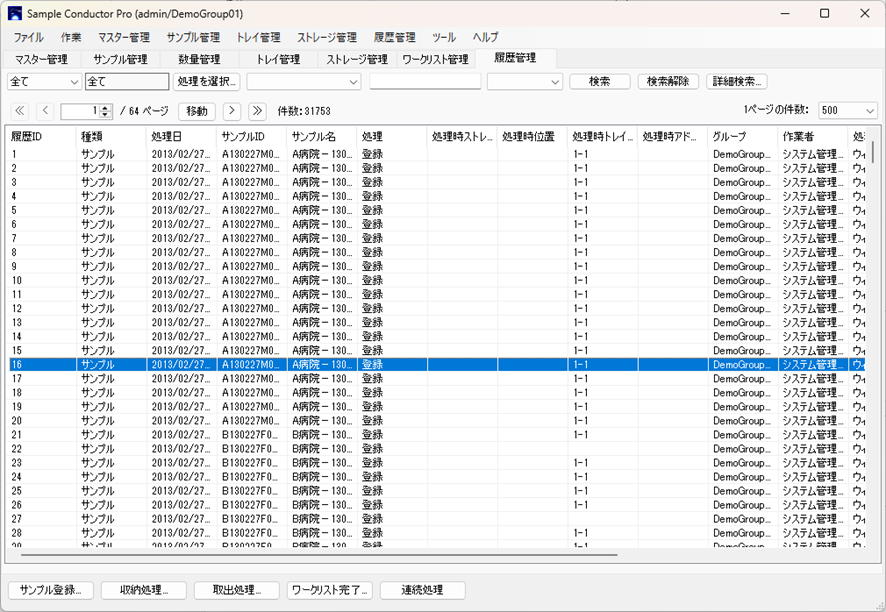Click the Sample Conductor Pro app icon
Screen dimensions: 886x612
[14, 14]
